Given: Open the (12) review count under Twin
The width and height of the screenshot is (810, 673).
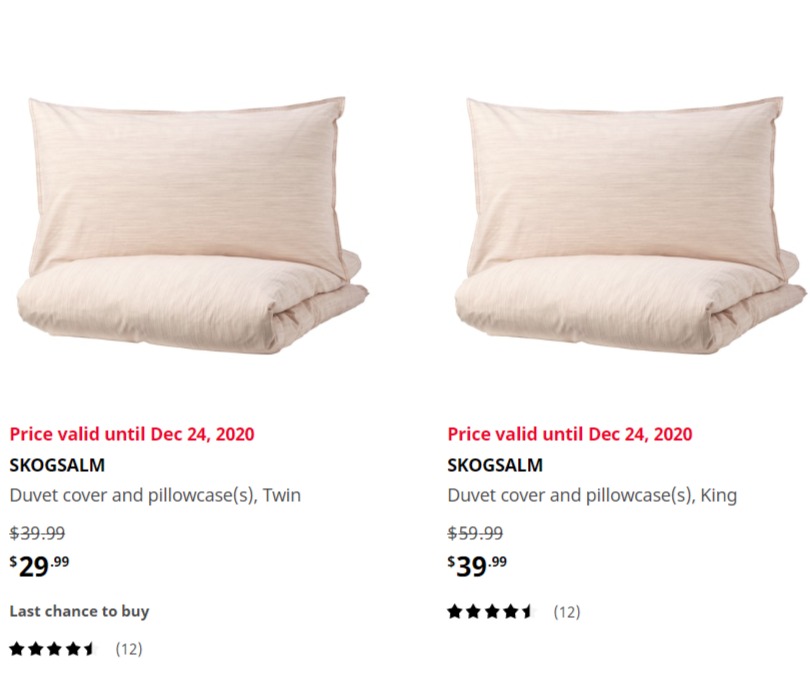Looking at the screenshot, I should coord(129,649).
